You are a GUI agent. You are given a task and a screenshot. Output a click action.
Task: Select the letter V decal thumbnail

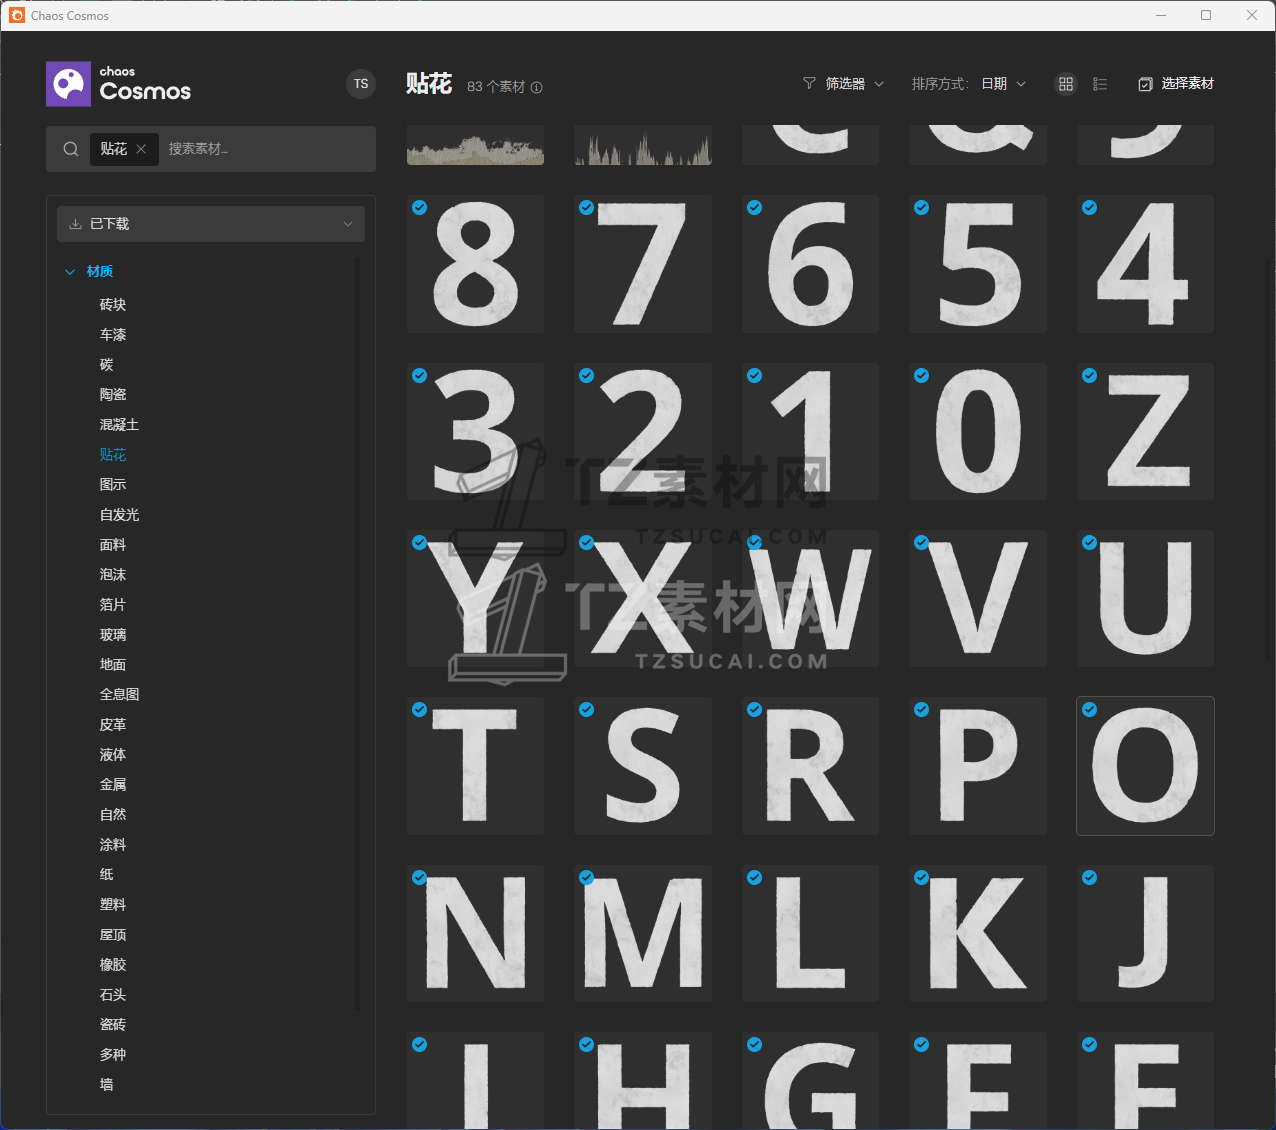pos(978,599)
